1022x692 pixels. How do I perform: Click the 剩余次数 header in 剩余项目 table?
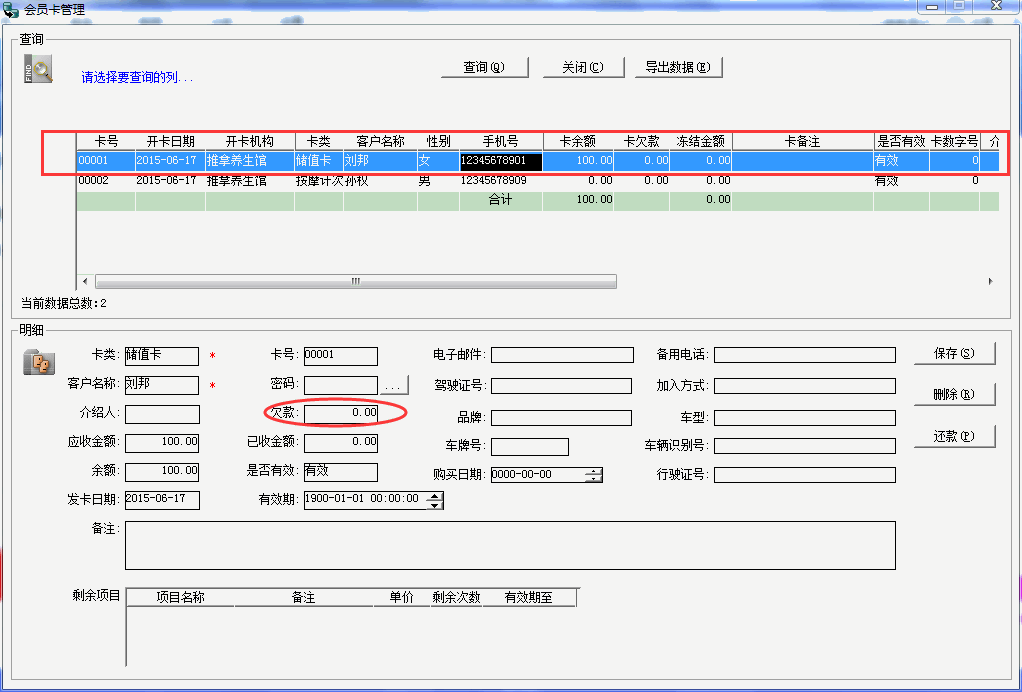coord(456,598)
